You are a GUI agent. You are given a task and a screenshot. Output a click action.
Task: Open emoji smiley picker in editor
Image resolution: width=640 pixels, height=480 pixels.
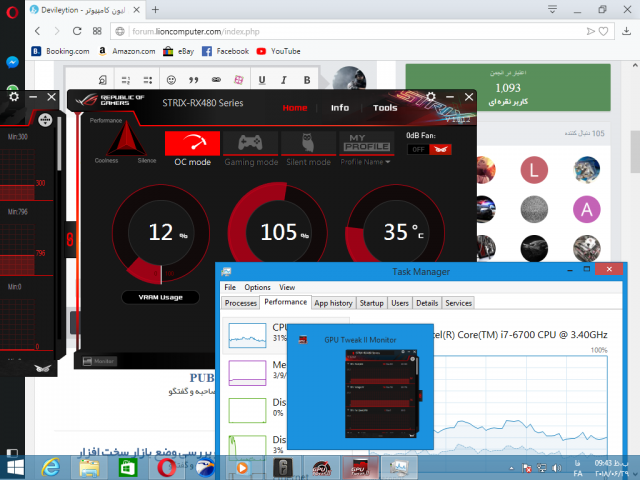point(171,80)
